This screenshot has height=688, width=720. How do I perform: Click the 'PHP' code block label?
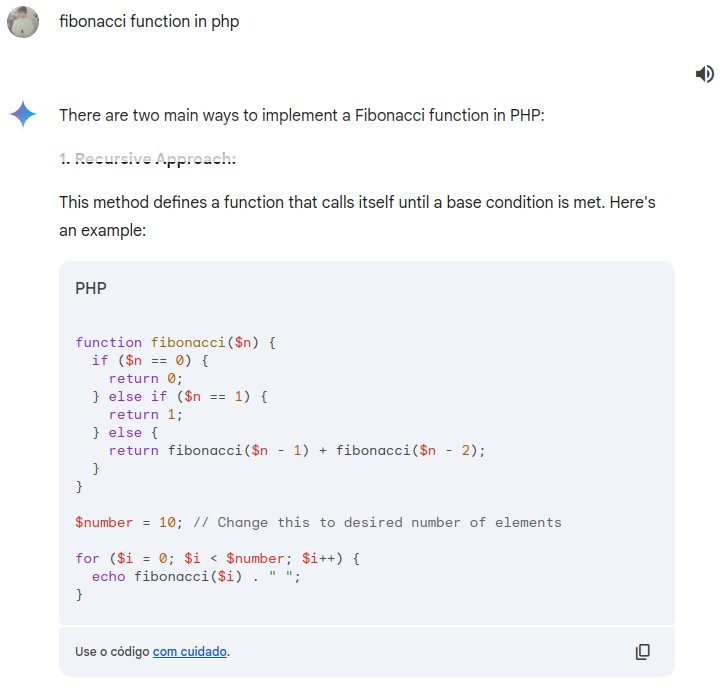(x=91, y=288)
